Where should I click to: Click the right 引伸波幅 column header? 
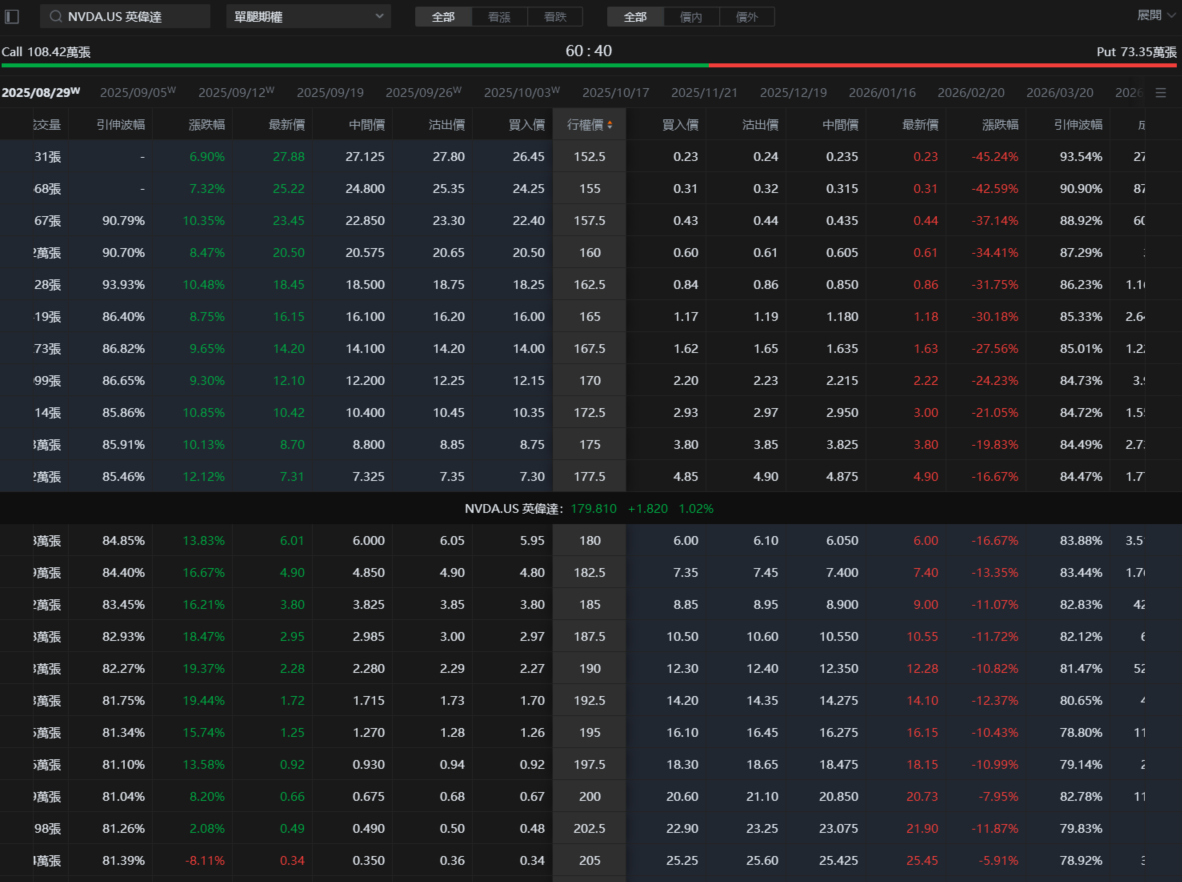(x=1078, y=125)
